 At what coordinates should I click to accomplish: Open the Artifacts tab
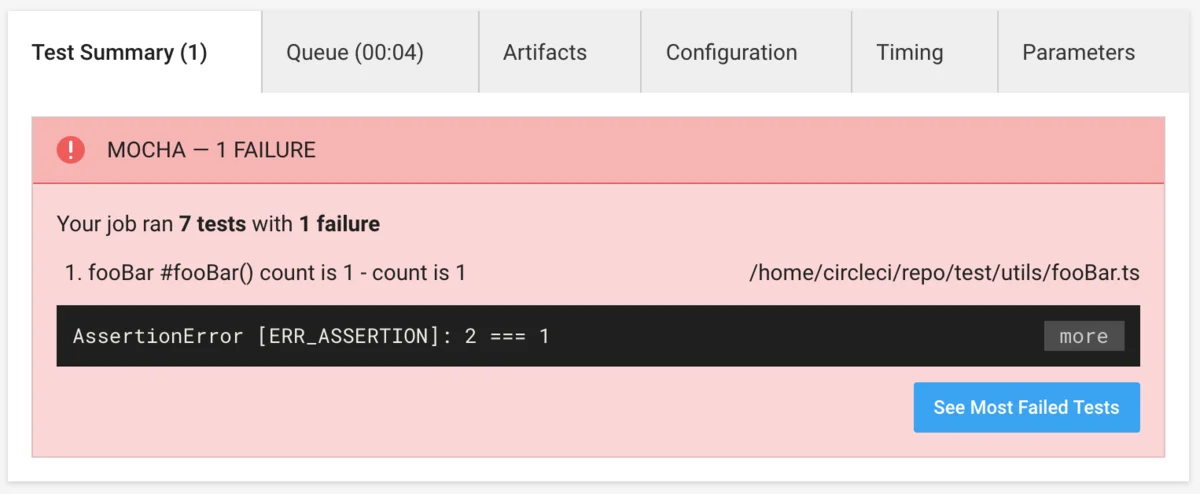tap(545, 53)
